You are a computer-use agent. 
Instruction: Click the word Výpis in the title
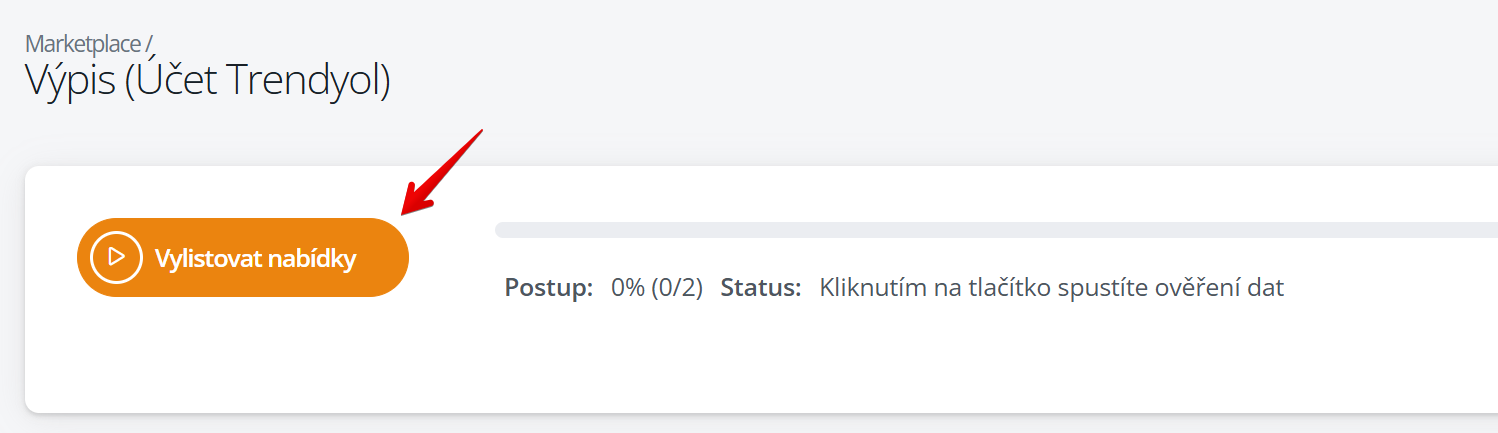70,82
